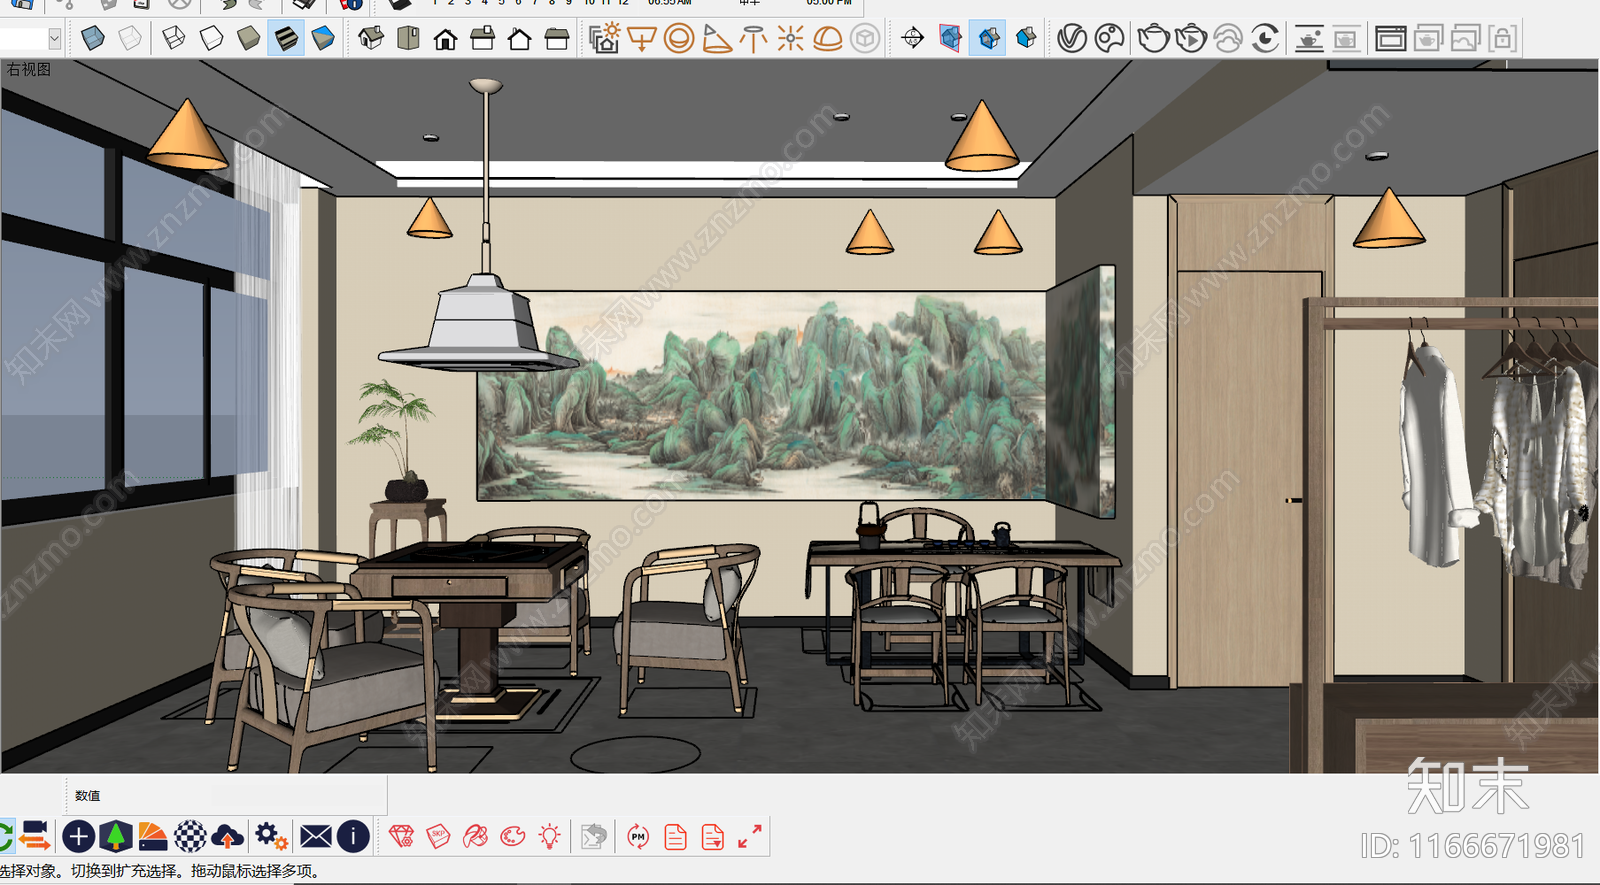Click the red SKP box icon
Image resolution: width=1600 pixels, height=885 pixels.
tap(439, 836)
